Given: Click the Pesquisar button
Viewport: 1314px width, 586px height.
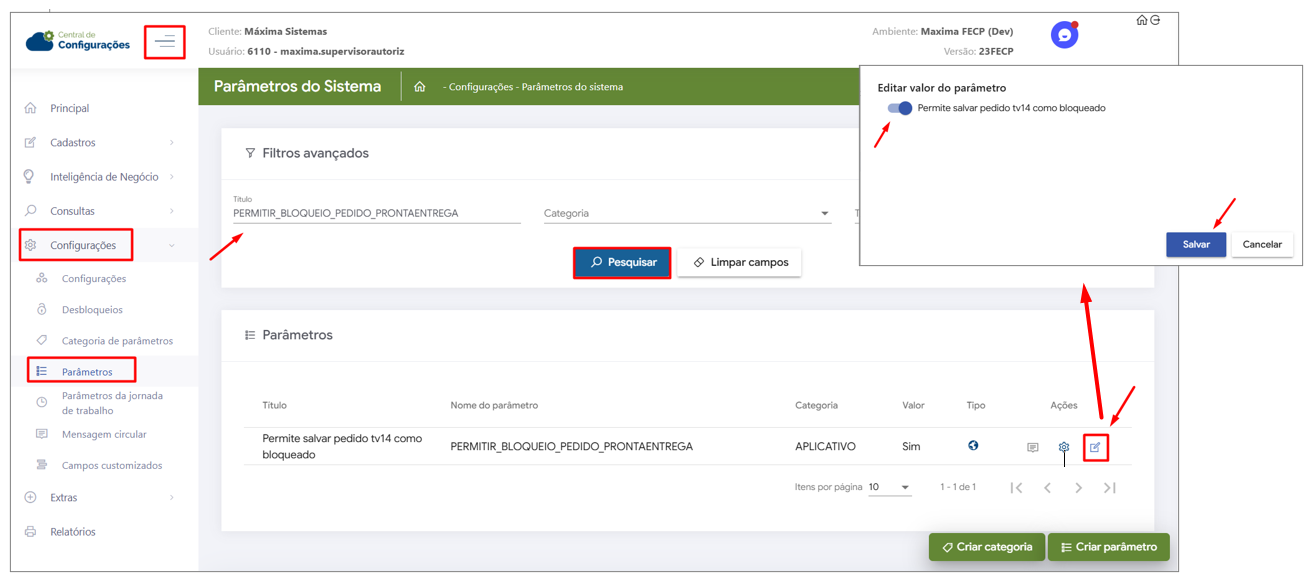Looking at the screenshot, I should pyautogui.click(x=622, y=262).
